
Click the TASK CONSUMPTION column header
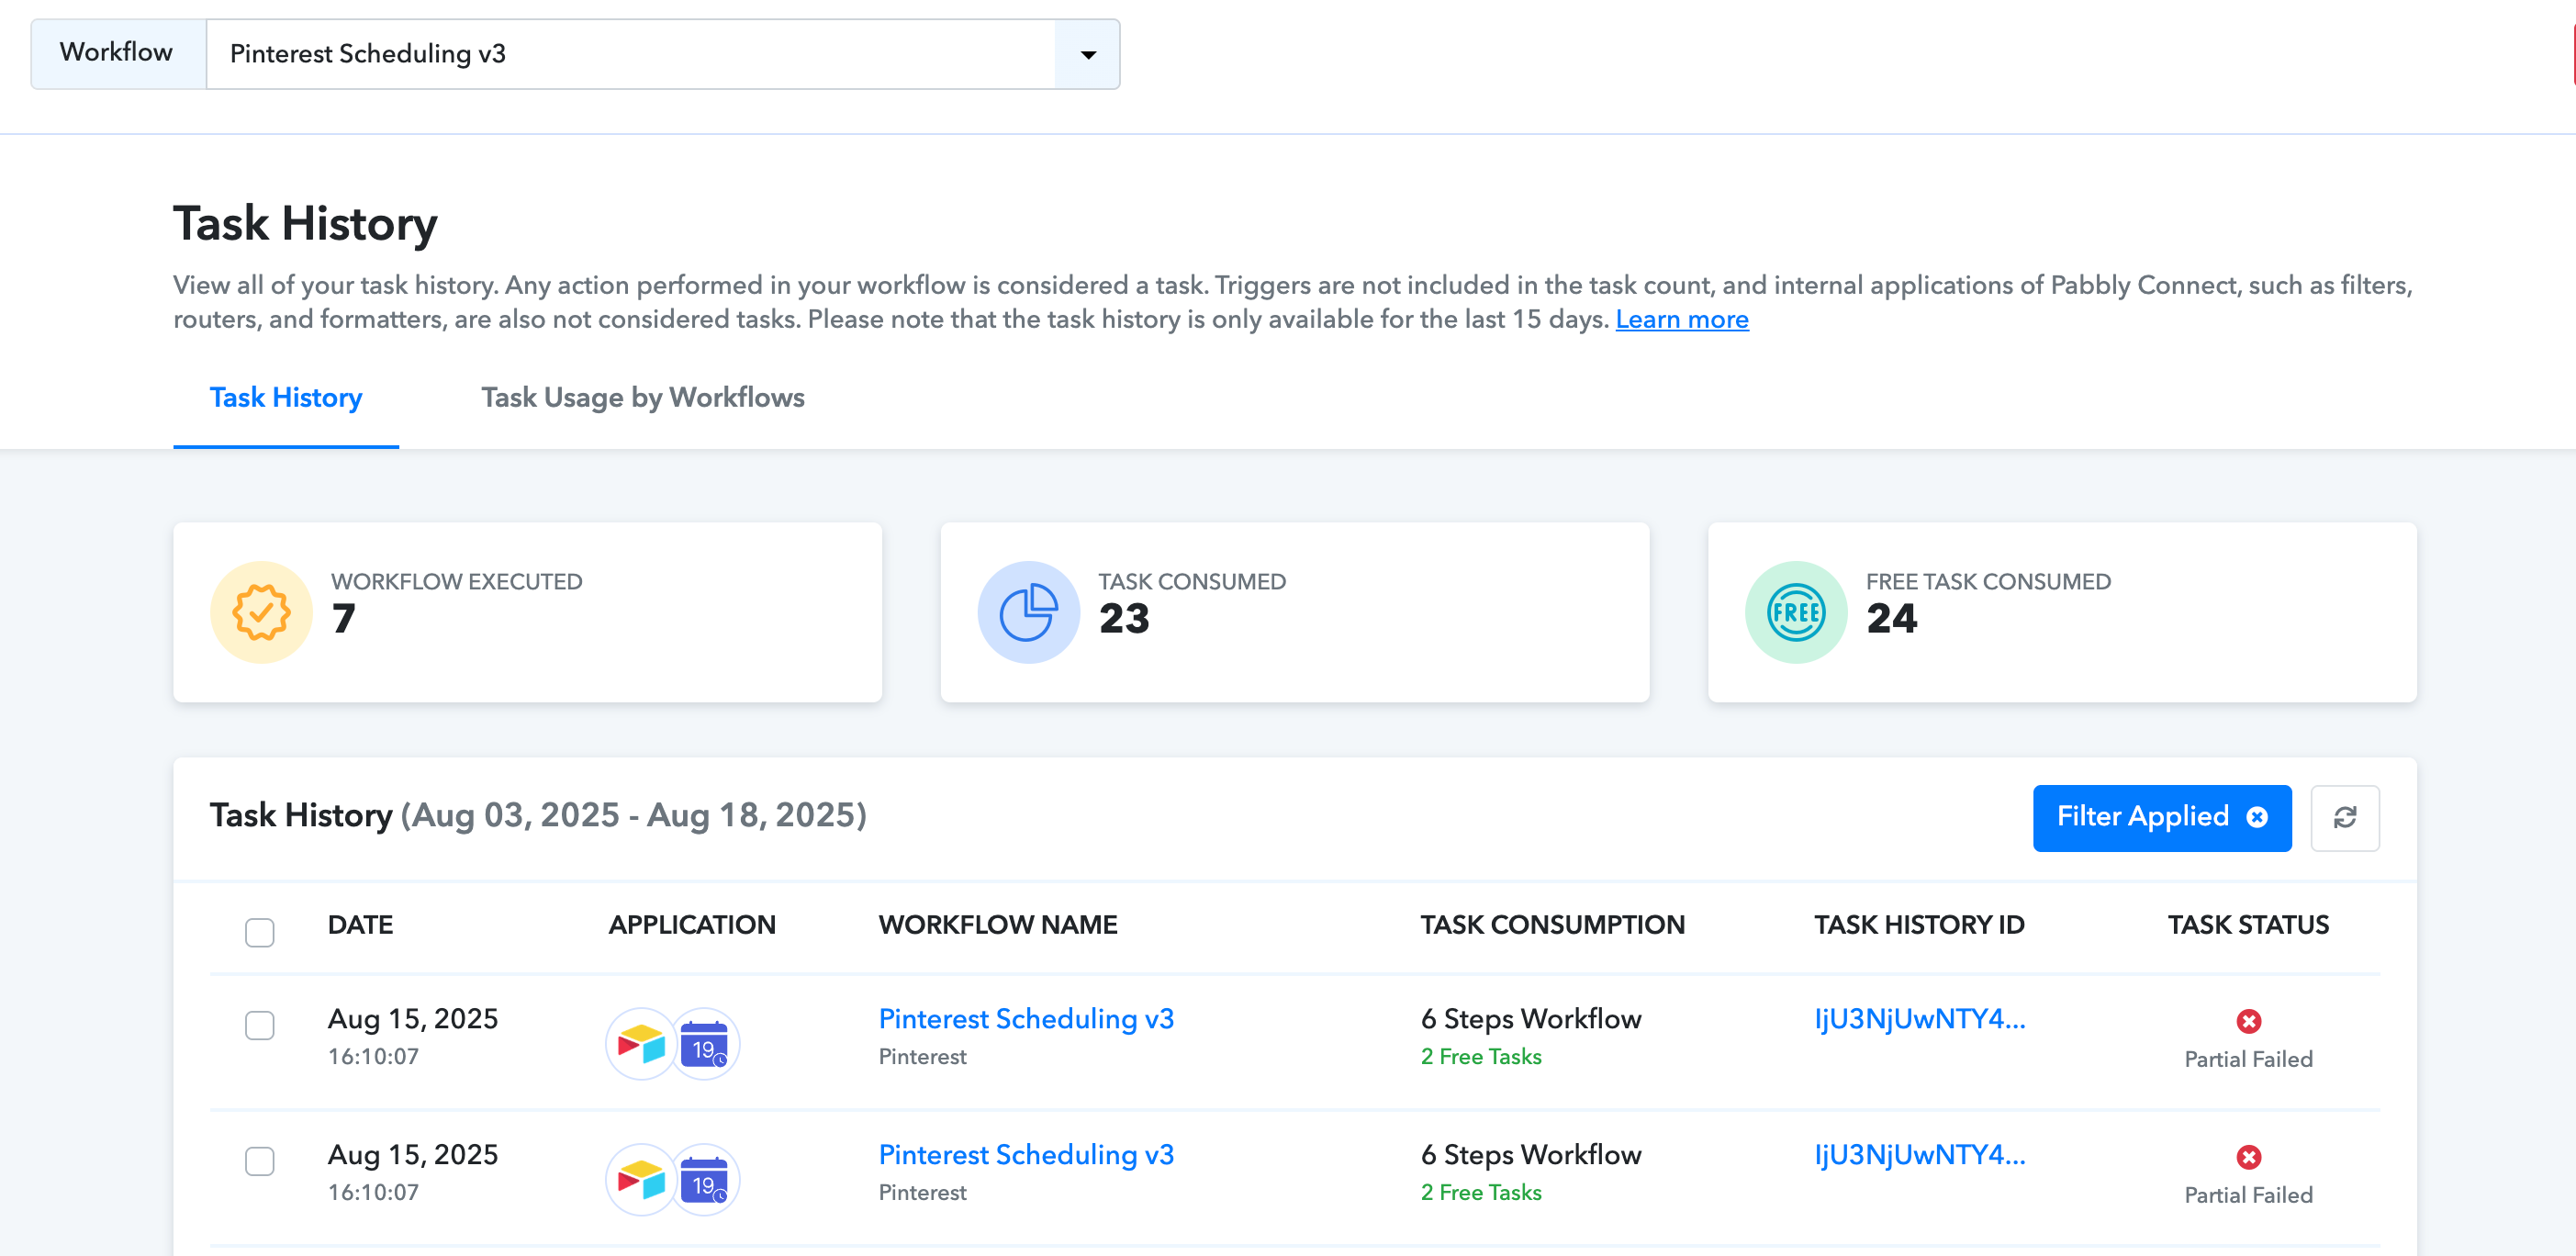[1553, 925]
